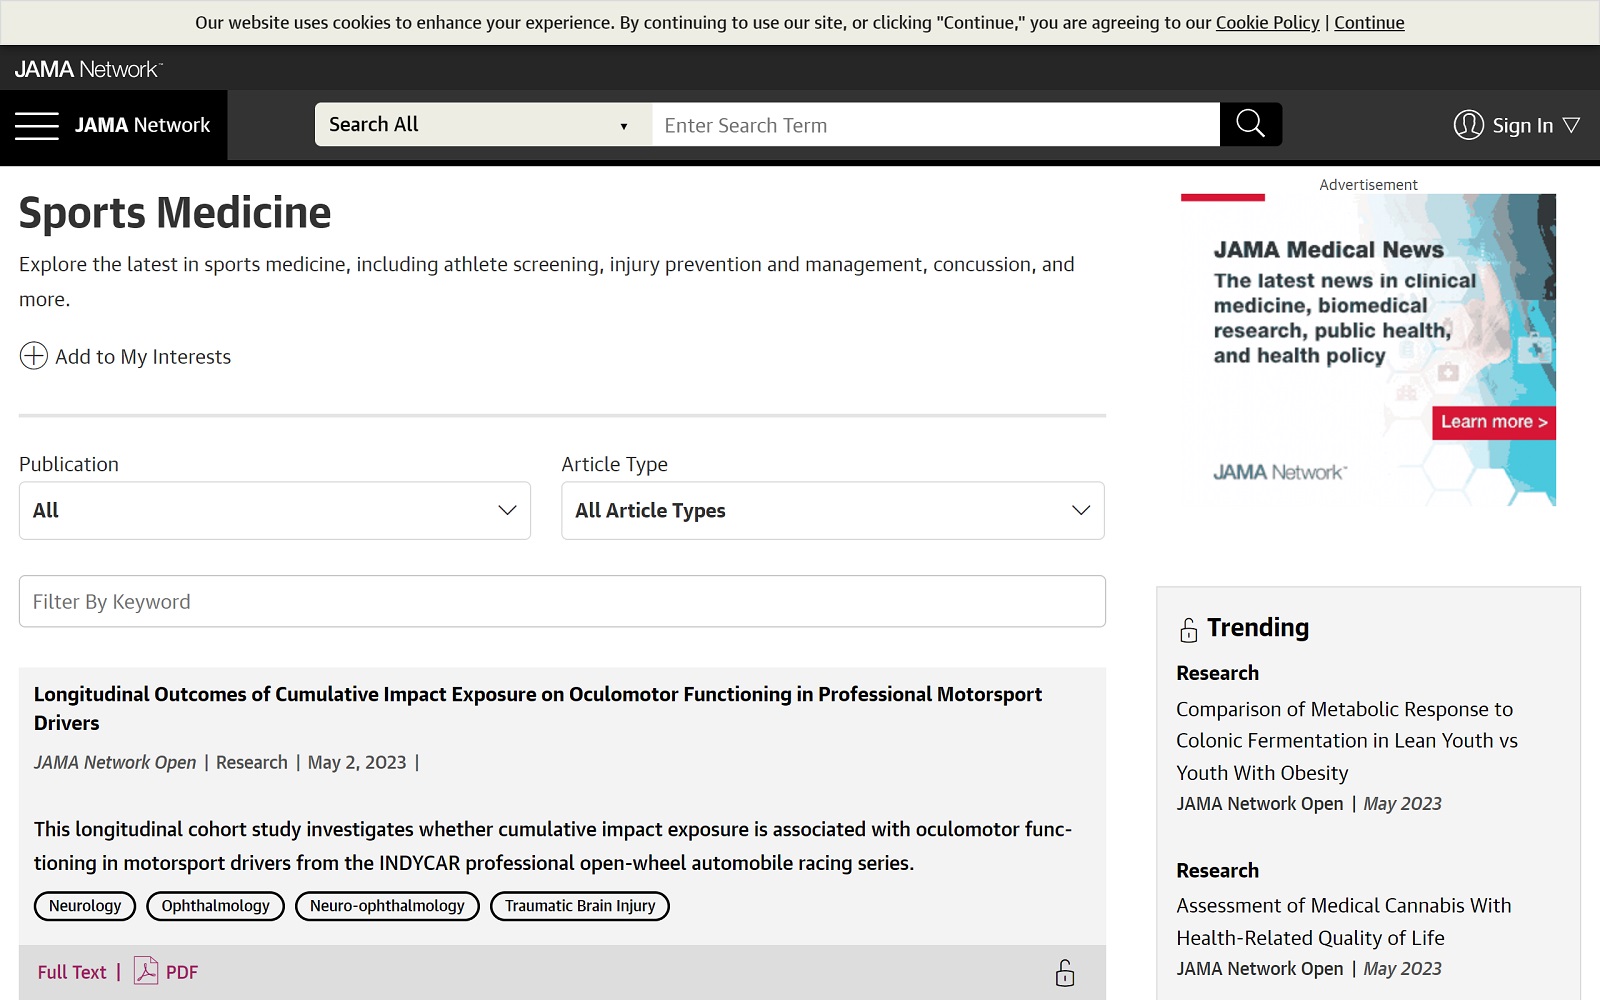This screenshot has height=1000, width=1600.
Task: Click the Trending section heading
Action: click(x=1258, y=627)
